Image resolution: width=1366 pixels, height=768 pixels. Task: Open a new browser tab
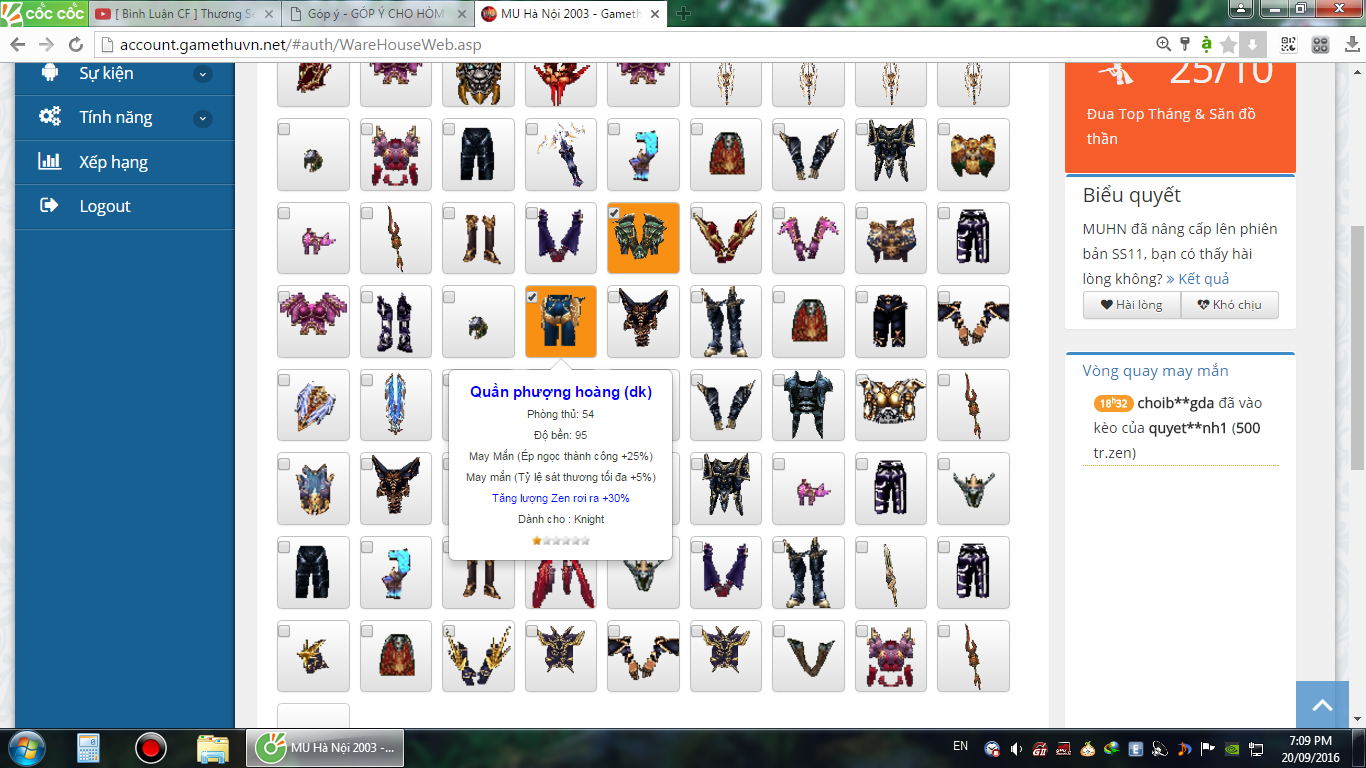(684, 14)
